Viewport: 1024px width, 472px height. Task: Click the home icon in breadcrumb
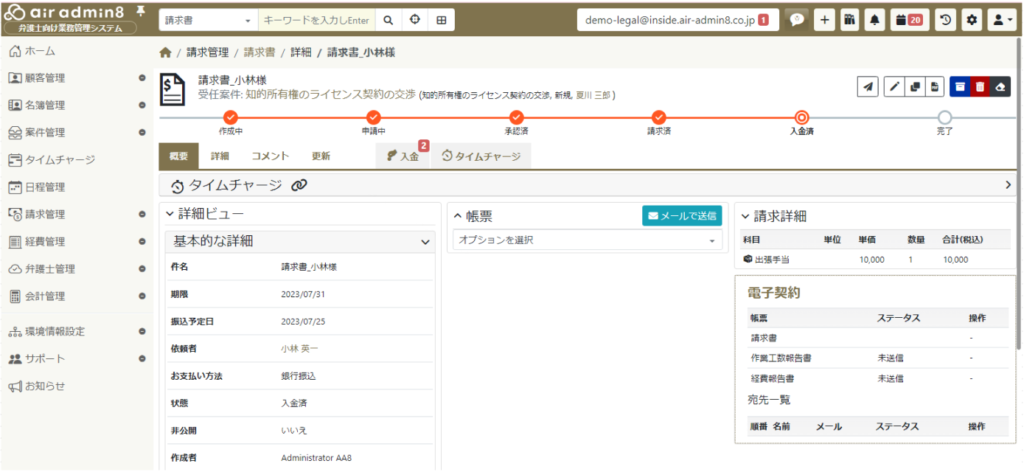(165, 52)
